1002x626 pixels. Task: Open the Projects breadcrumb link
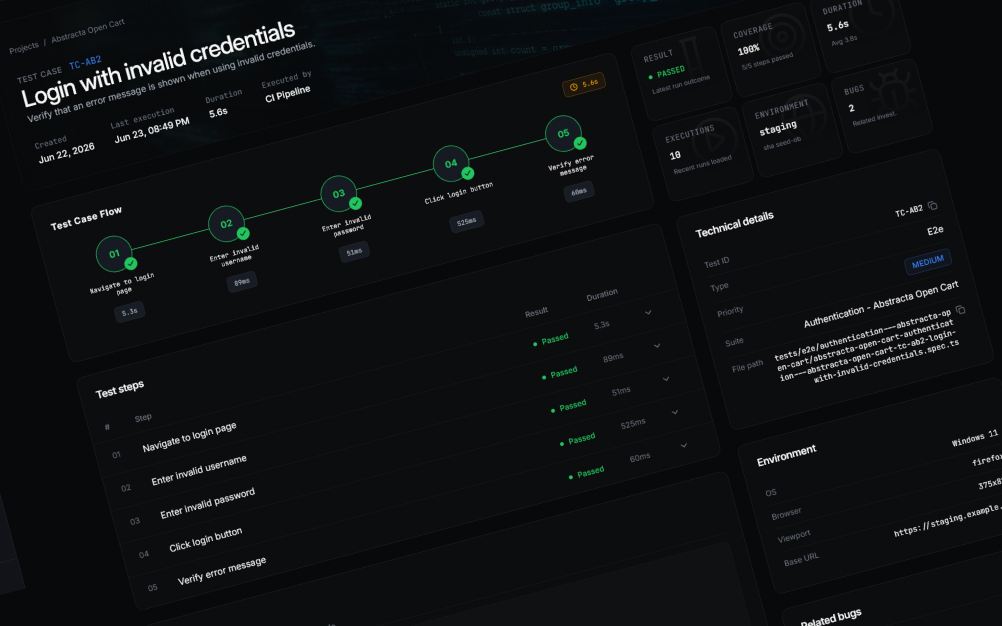pos(24,48)
